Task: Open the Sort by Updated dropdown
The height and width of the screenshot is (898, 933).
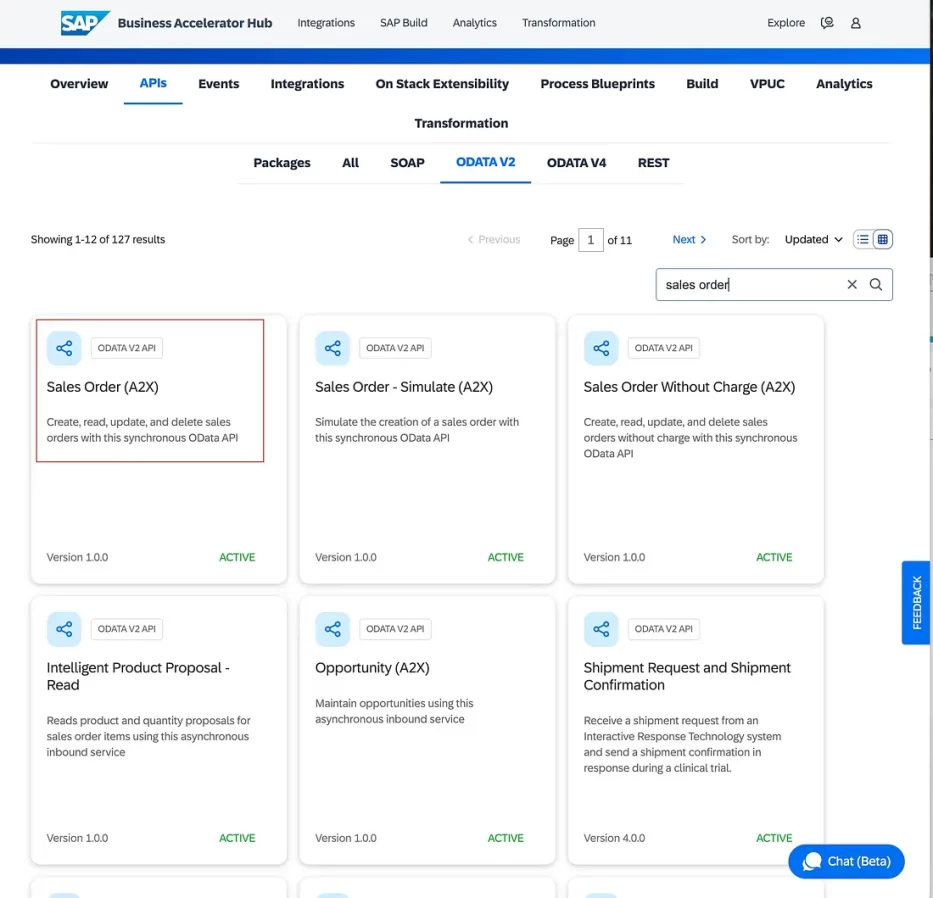Action: point(813,240)
